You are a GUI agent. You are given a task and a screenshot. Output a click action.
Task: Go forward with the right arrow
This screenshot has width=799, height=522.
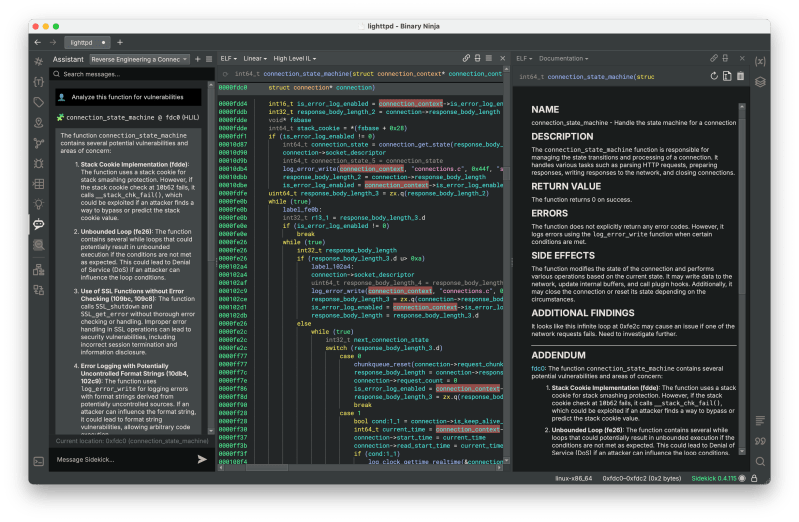(53, 43)
